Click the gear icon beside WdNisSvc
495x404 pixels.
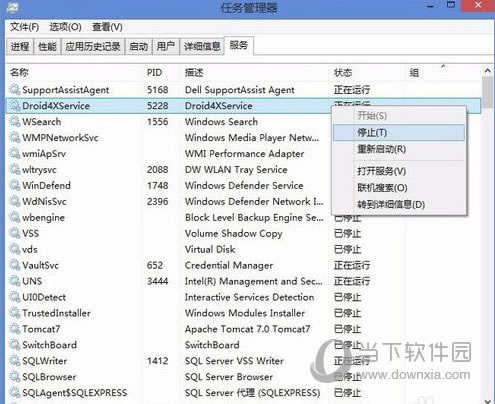coord(14,201)
